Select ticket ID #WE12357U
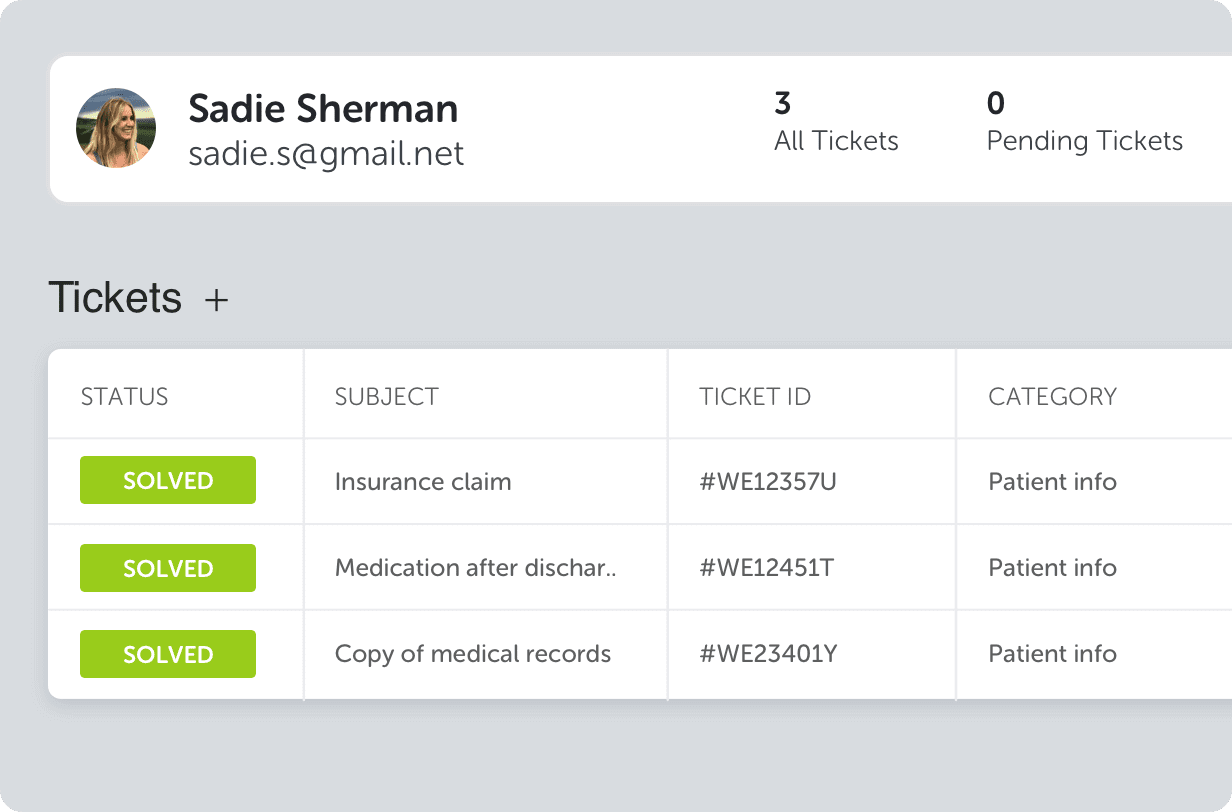 (x=768, y=481)
